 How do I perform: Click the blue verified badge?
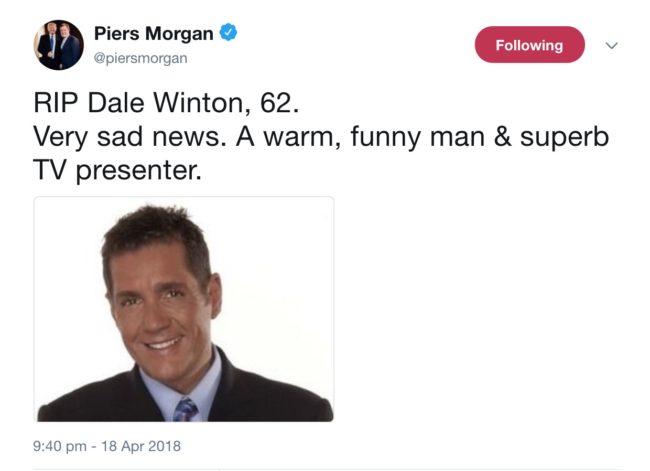pos(228,32)
